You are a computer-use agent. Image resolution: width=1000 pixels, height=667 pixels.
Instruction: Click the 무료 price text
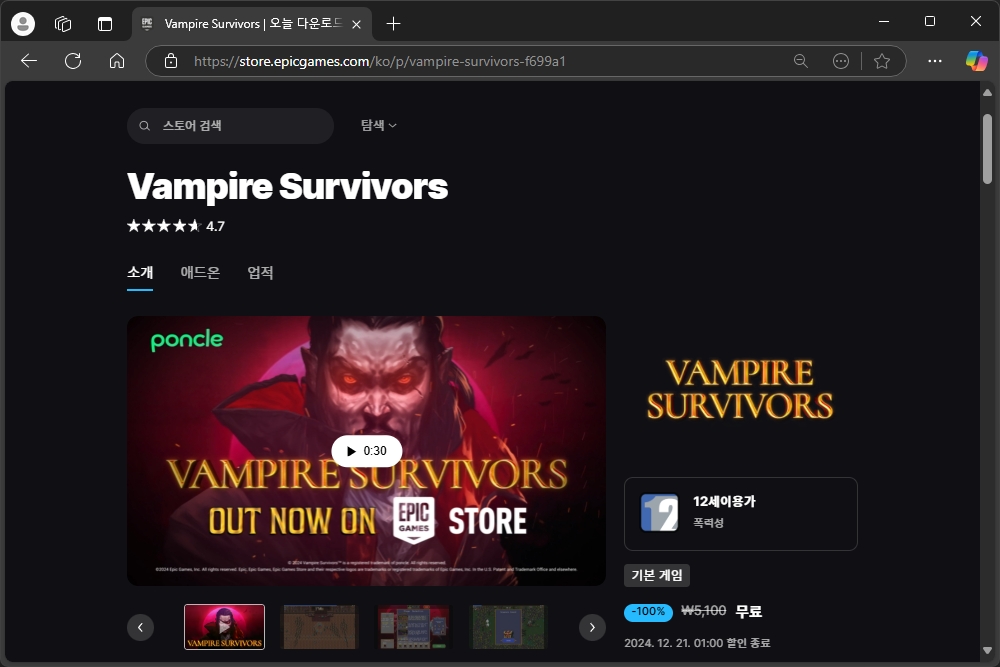pyautogui.click(x=749, y=612)
